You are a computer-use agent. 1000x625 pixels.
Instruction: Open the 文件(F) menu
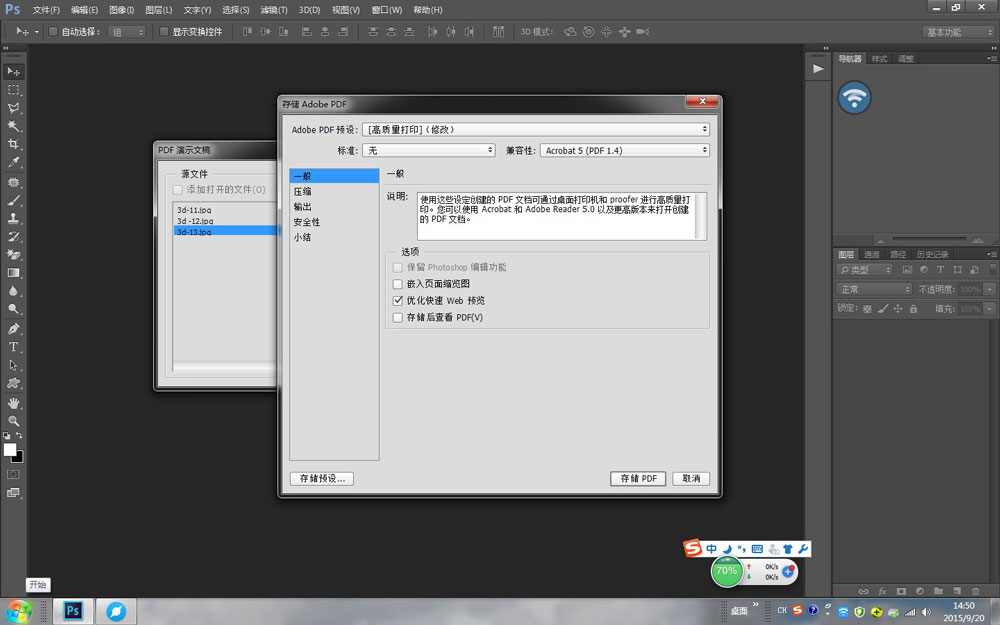pos(46,10)
